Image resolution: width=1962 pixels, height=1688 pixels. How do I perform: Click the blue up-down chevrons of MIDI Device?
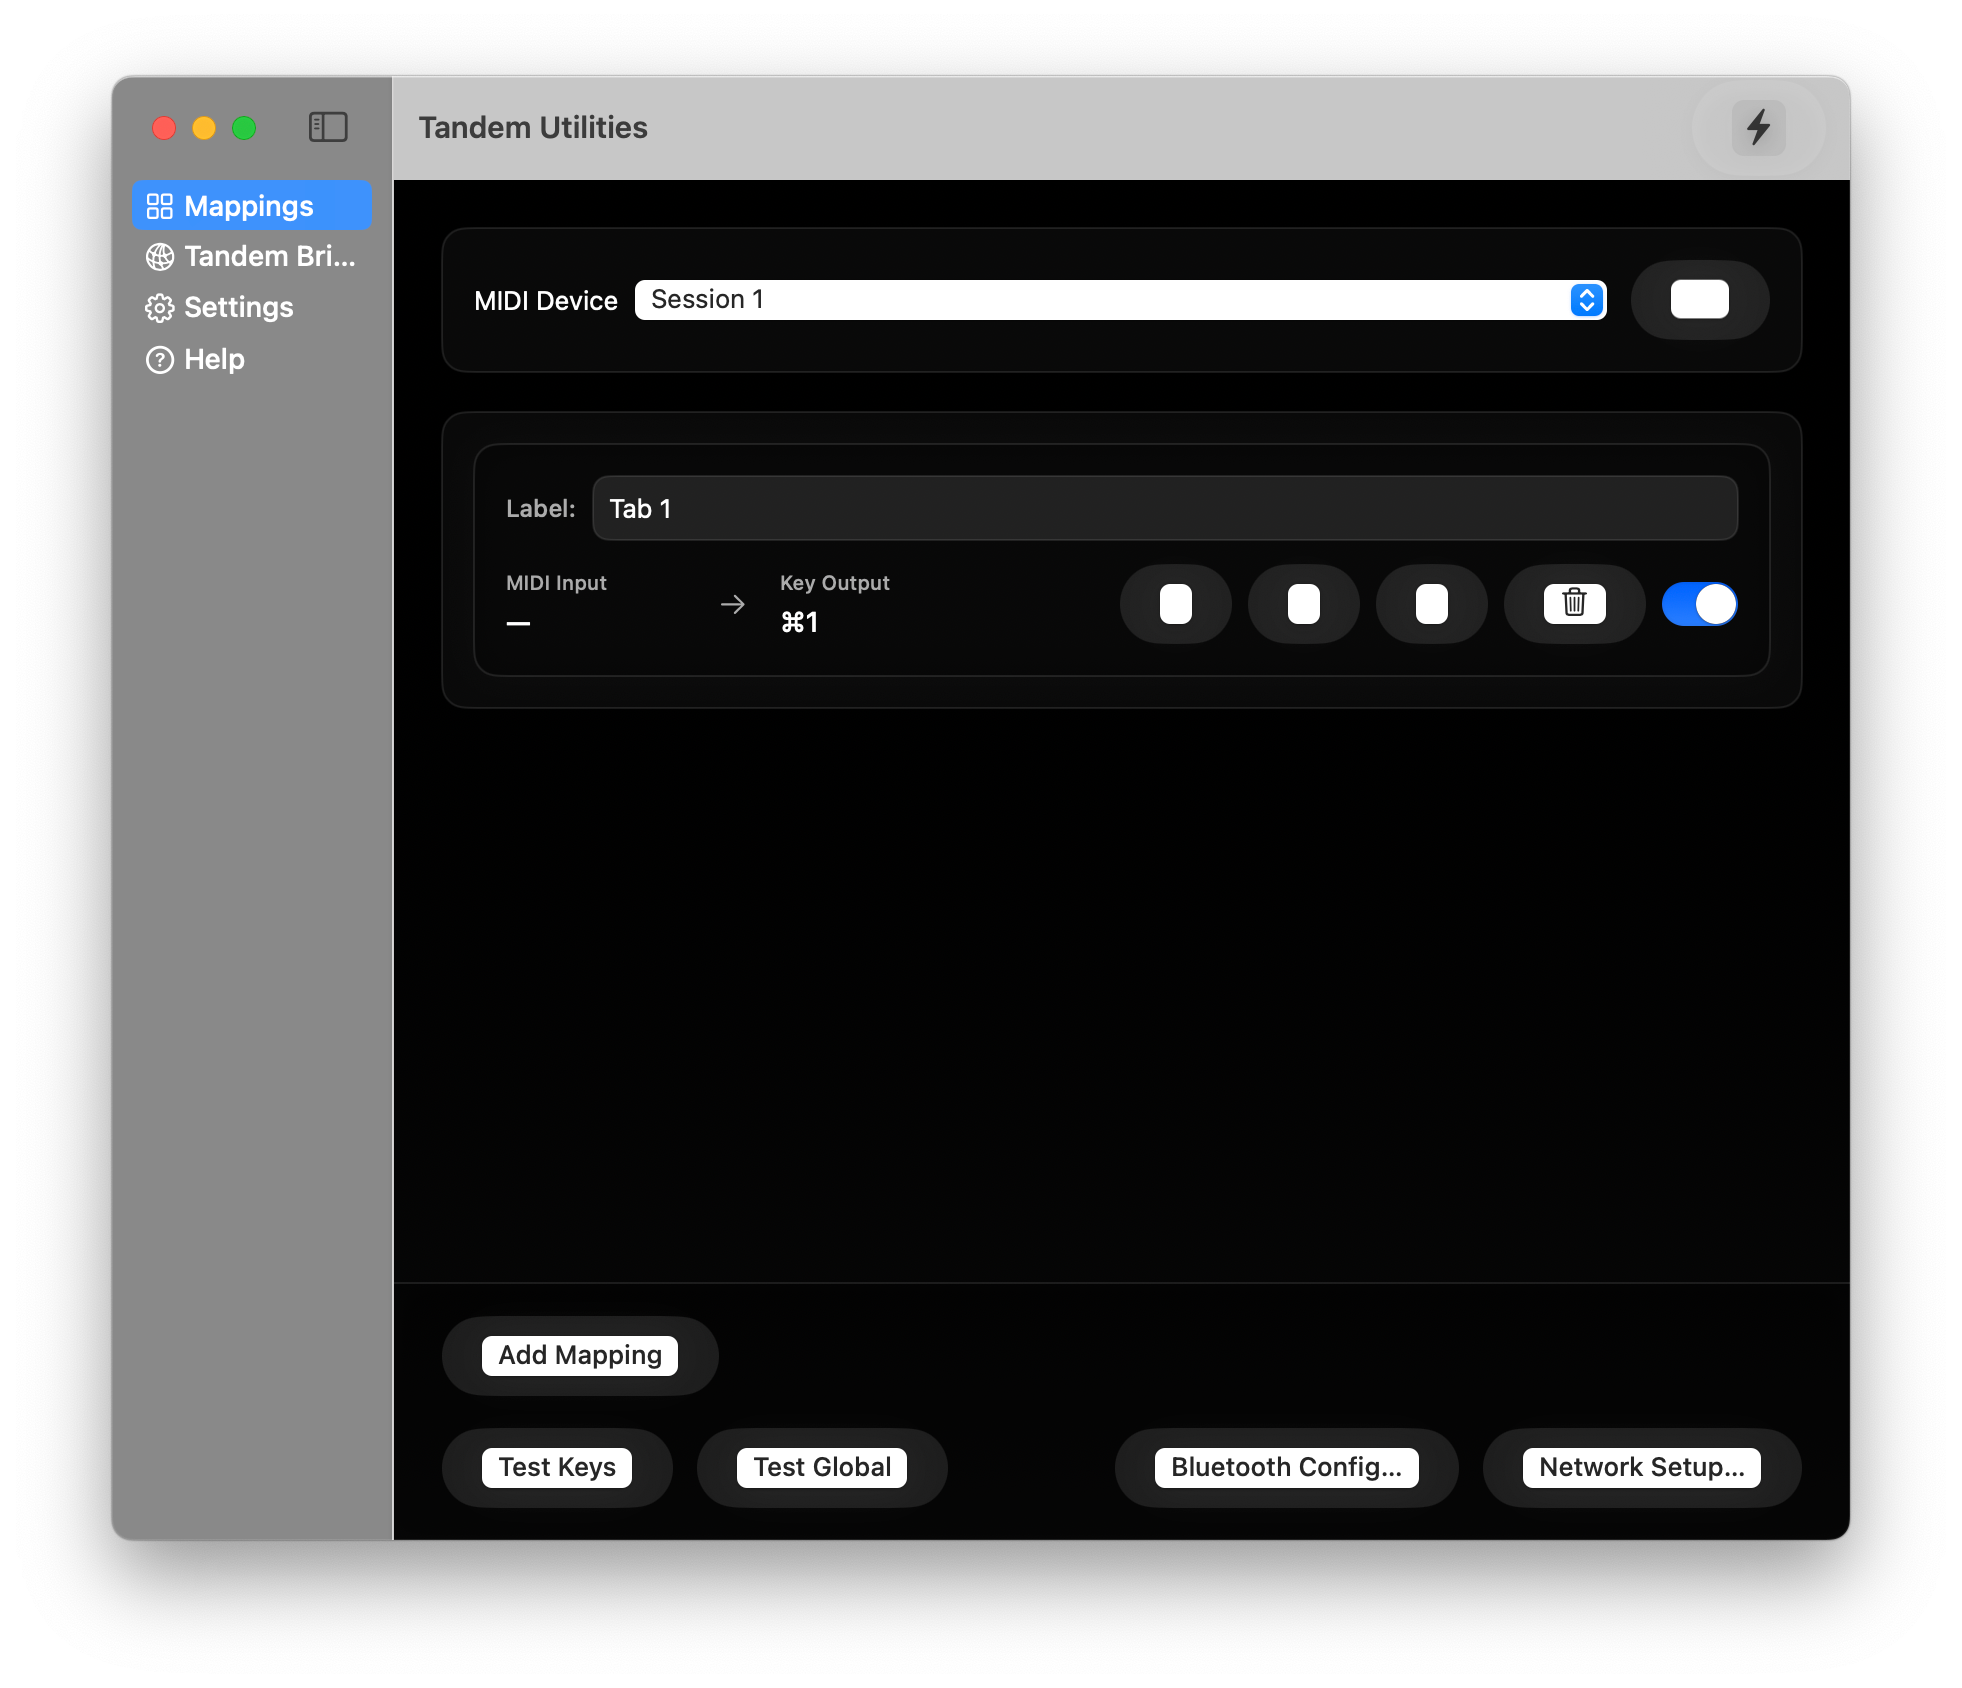pos(1587,300)
